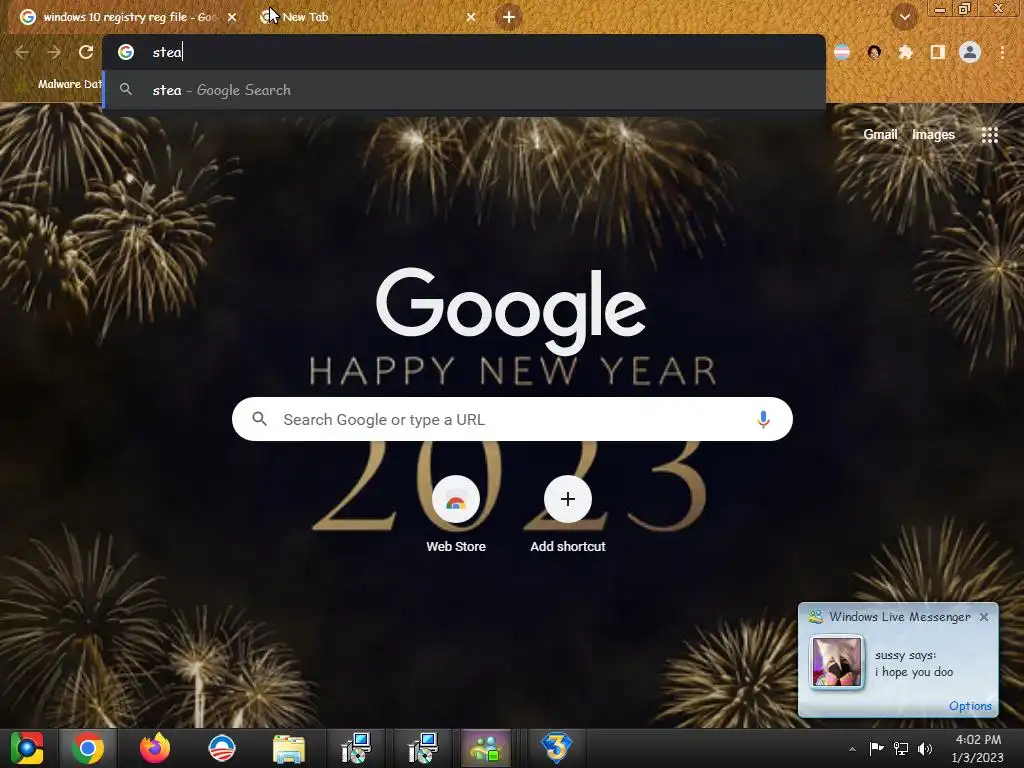This screenshot has height=768, width=1024.
Task: Open the avatar extension icon in toolbar
Action: [874, 52]
